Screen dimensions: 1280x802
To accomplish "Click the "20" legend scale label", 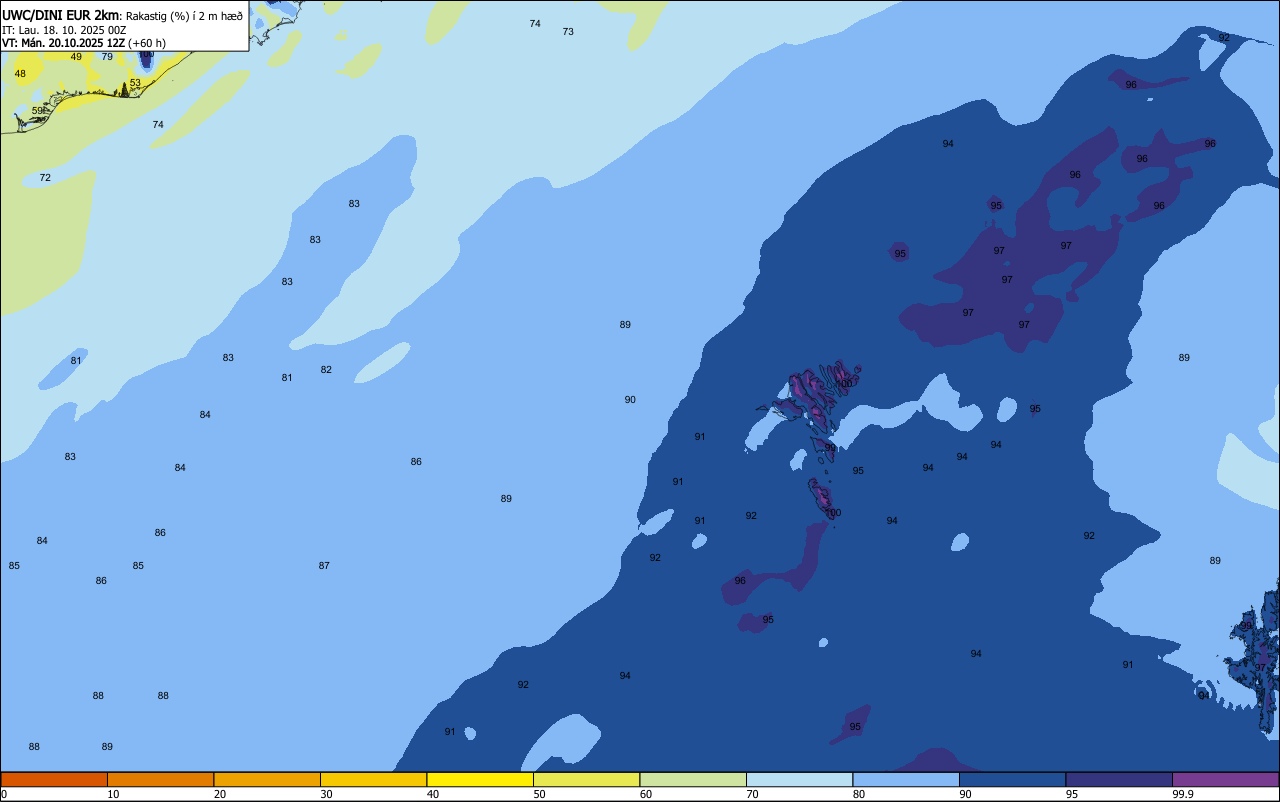I will [220, 794].
